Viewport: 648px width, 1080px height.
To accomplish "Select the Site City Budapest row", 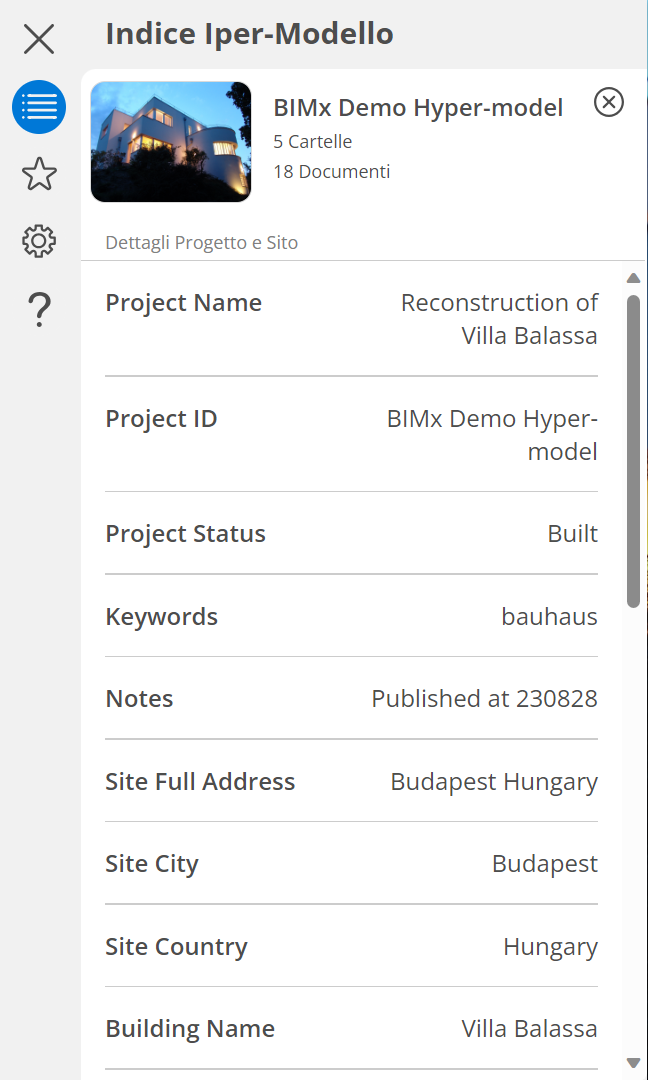I will [351, 863].
